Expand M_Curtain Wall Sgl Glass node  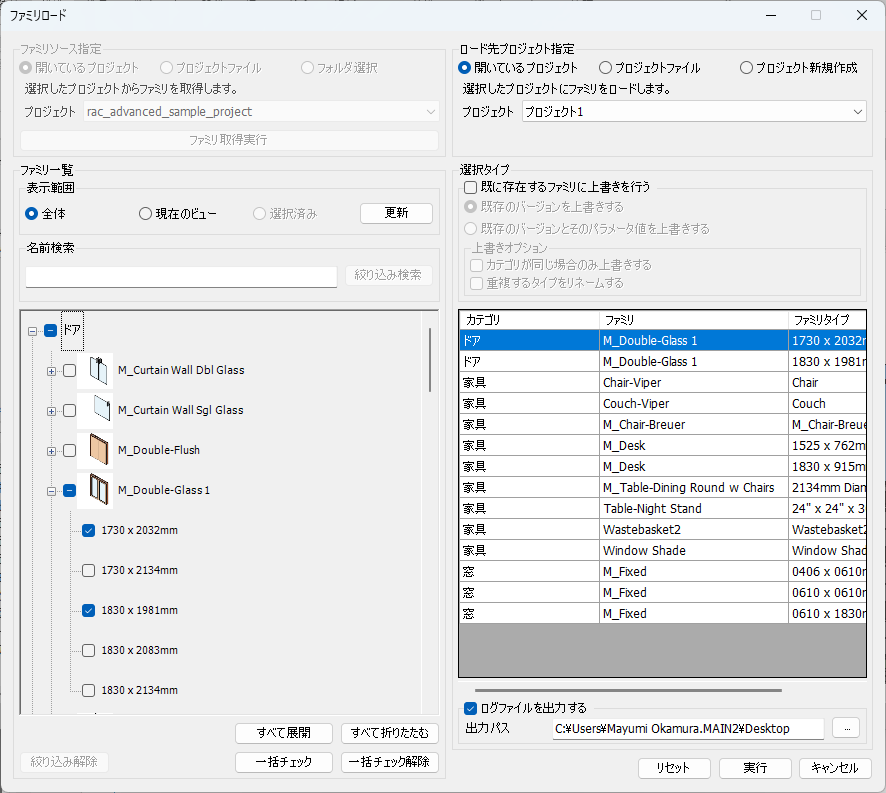coord(51,411)
